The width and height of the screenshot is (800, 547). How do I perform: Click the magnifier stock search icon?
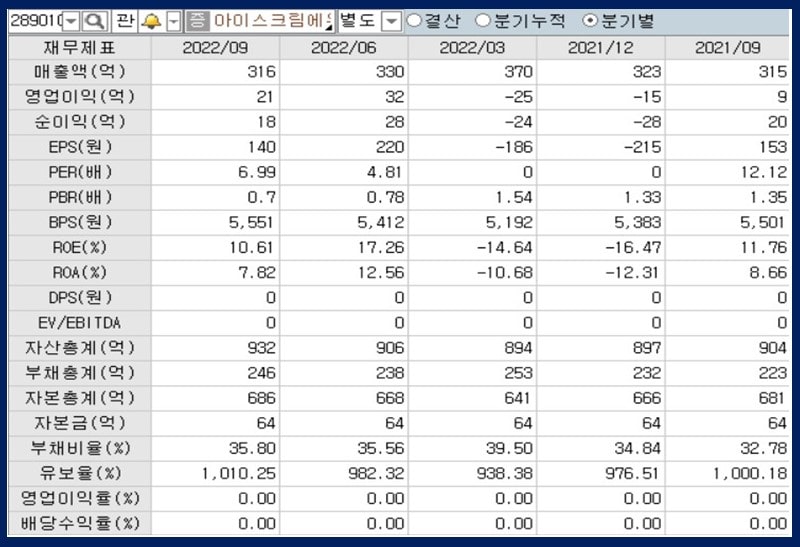[x=95, y=21]
